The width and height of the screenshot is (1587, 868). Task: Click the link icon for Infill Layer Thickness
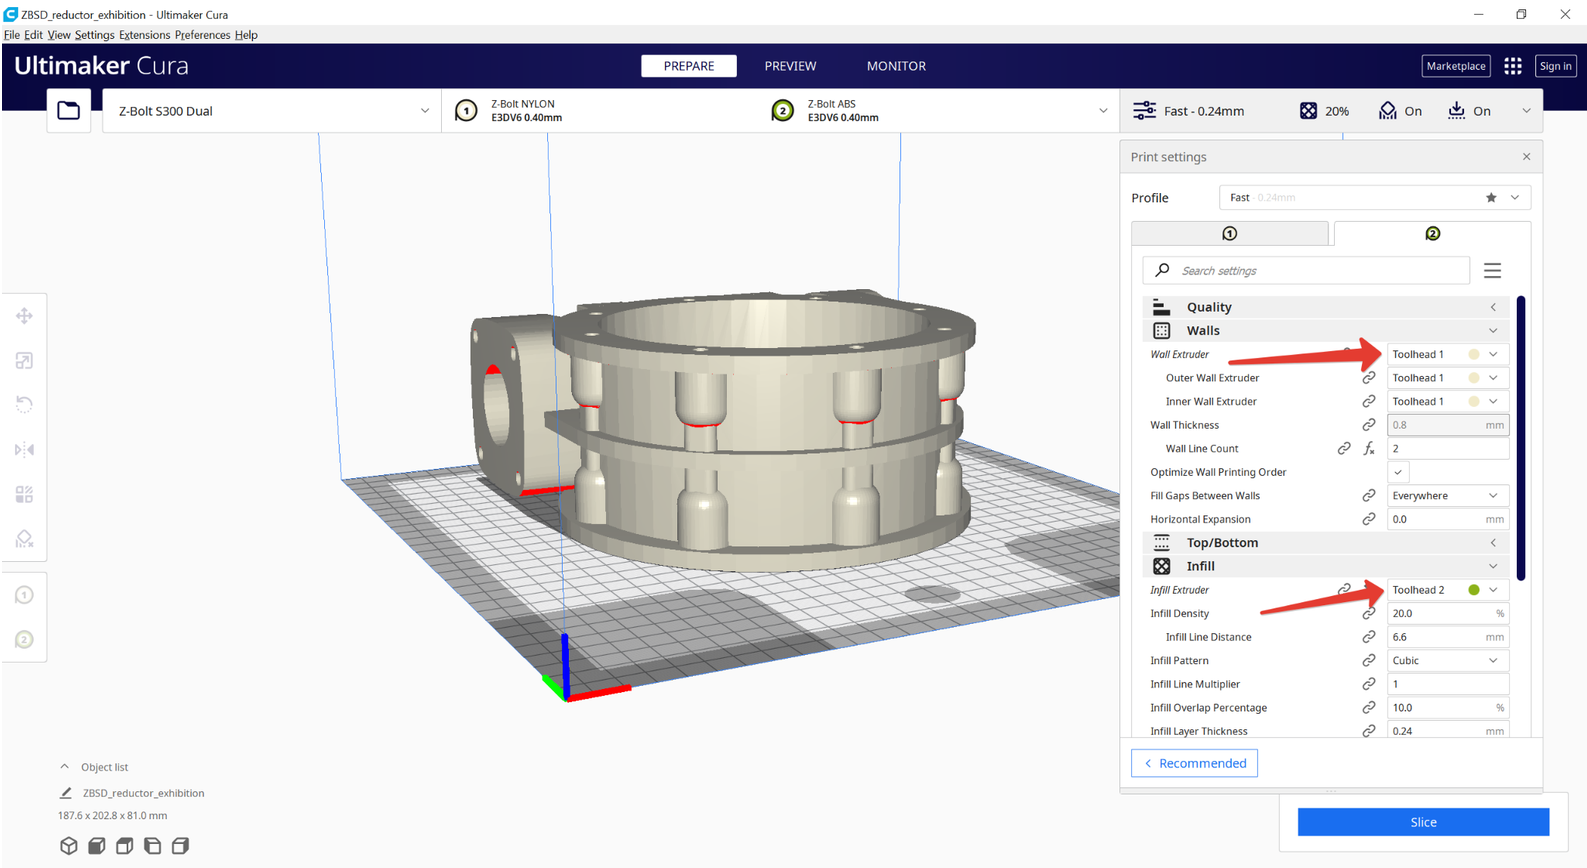1368,731
